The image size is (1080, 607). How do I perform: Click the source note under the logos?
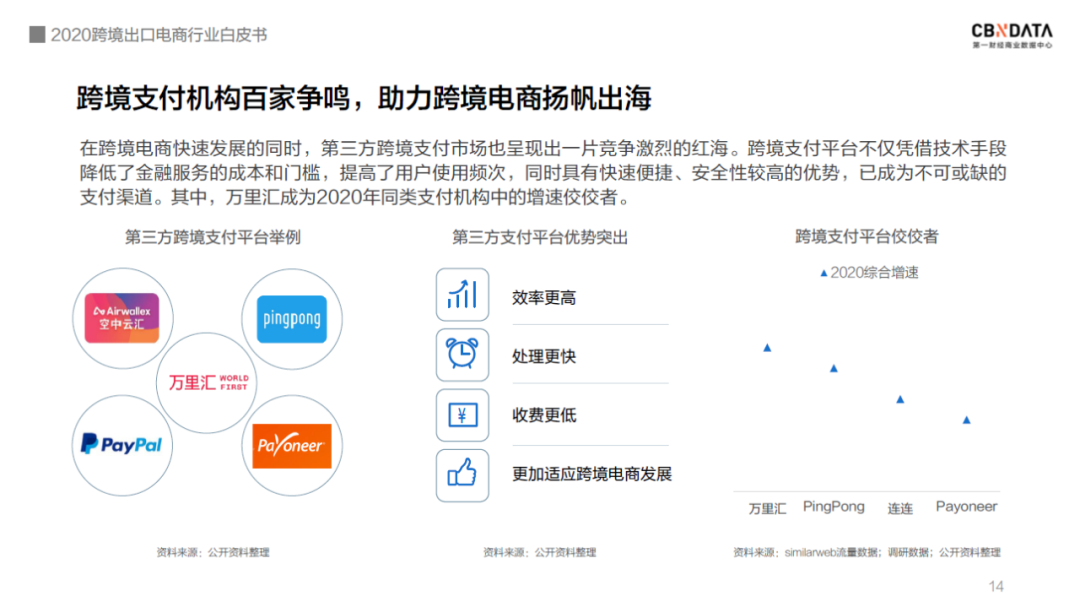click(x=213, y=553)
